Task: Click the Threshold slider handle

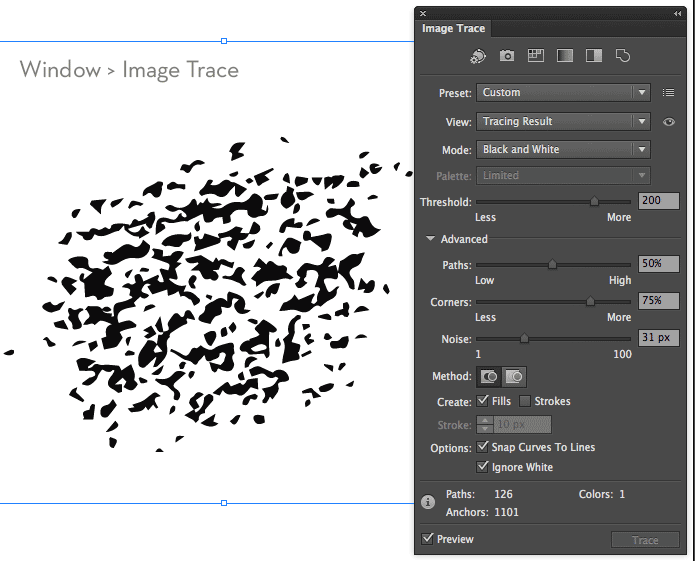Action: click(x=594, y=201)
